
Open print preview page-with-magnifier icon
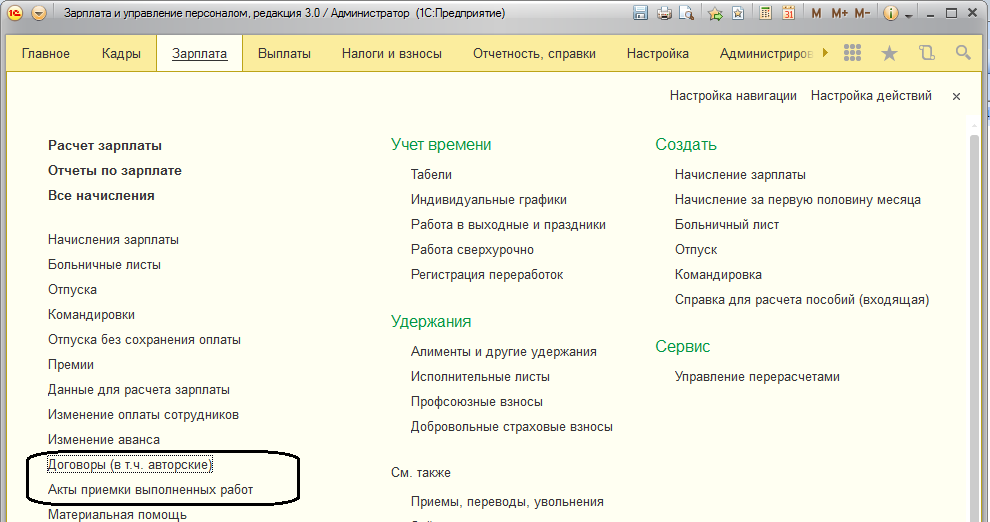[x=687, y=13]
